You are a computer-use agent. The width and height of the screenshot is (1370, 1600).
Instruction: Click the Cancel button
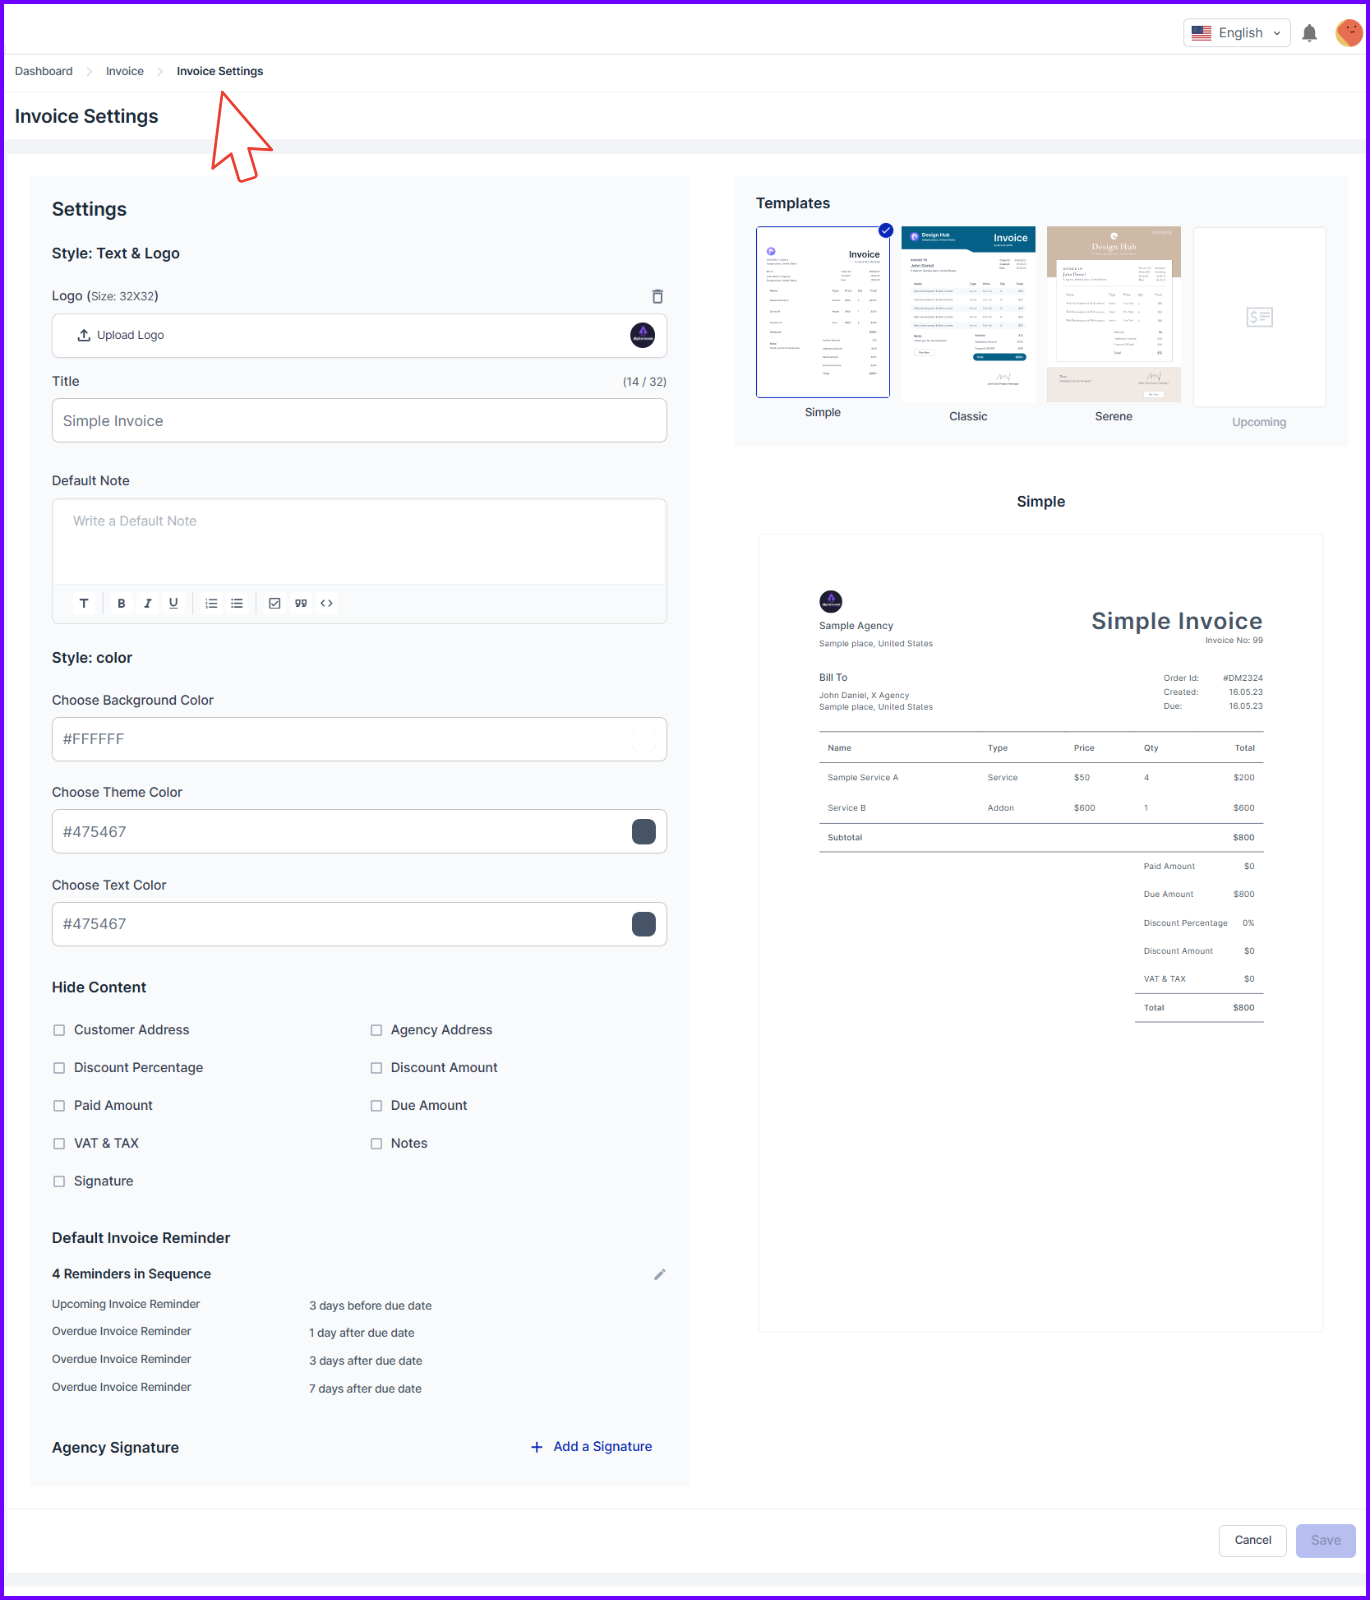[1253, 1540]
